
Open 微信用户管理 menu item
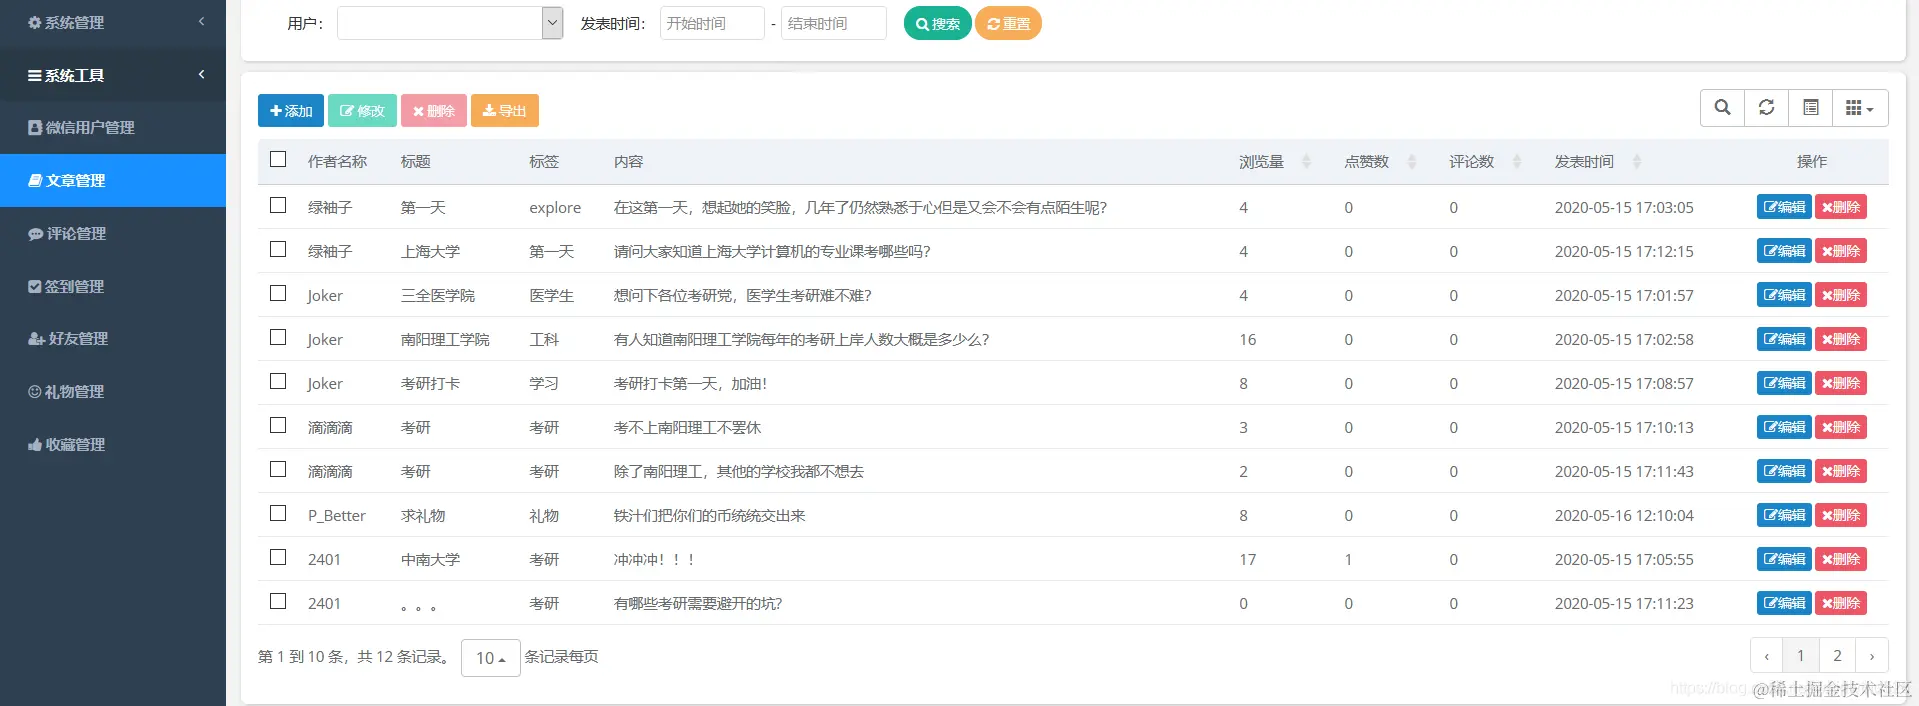tap(113, 127)
